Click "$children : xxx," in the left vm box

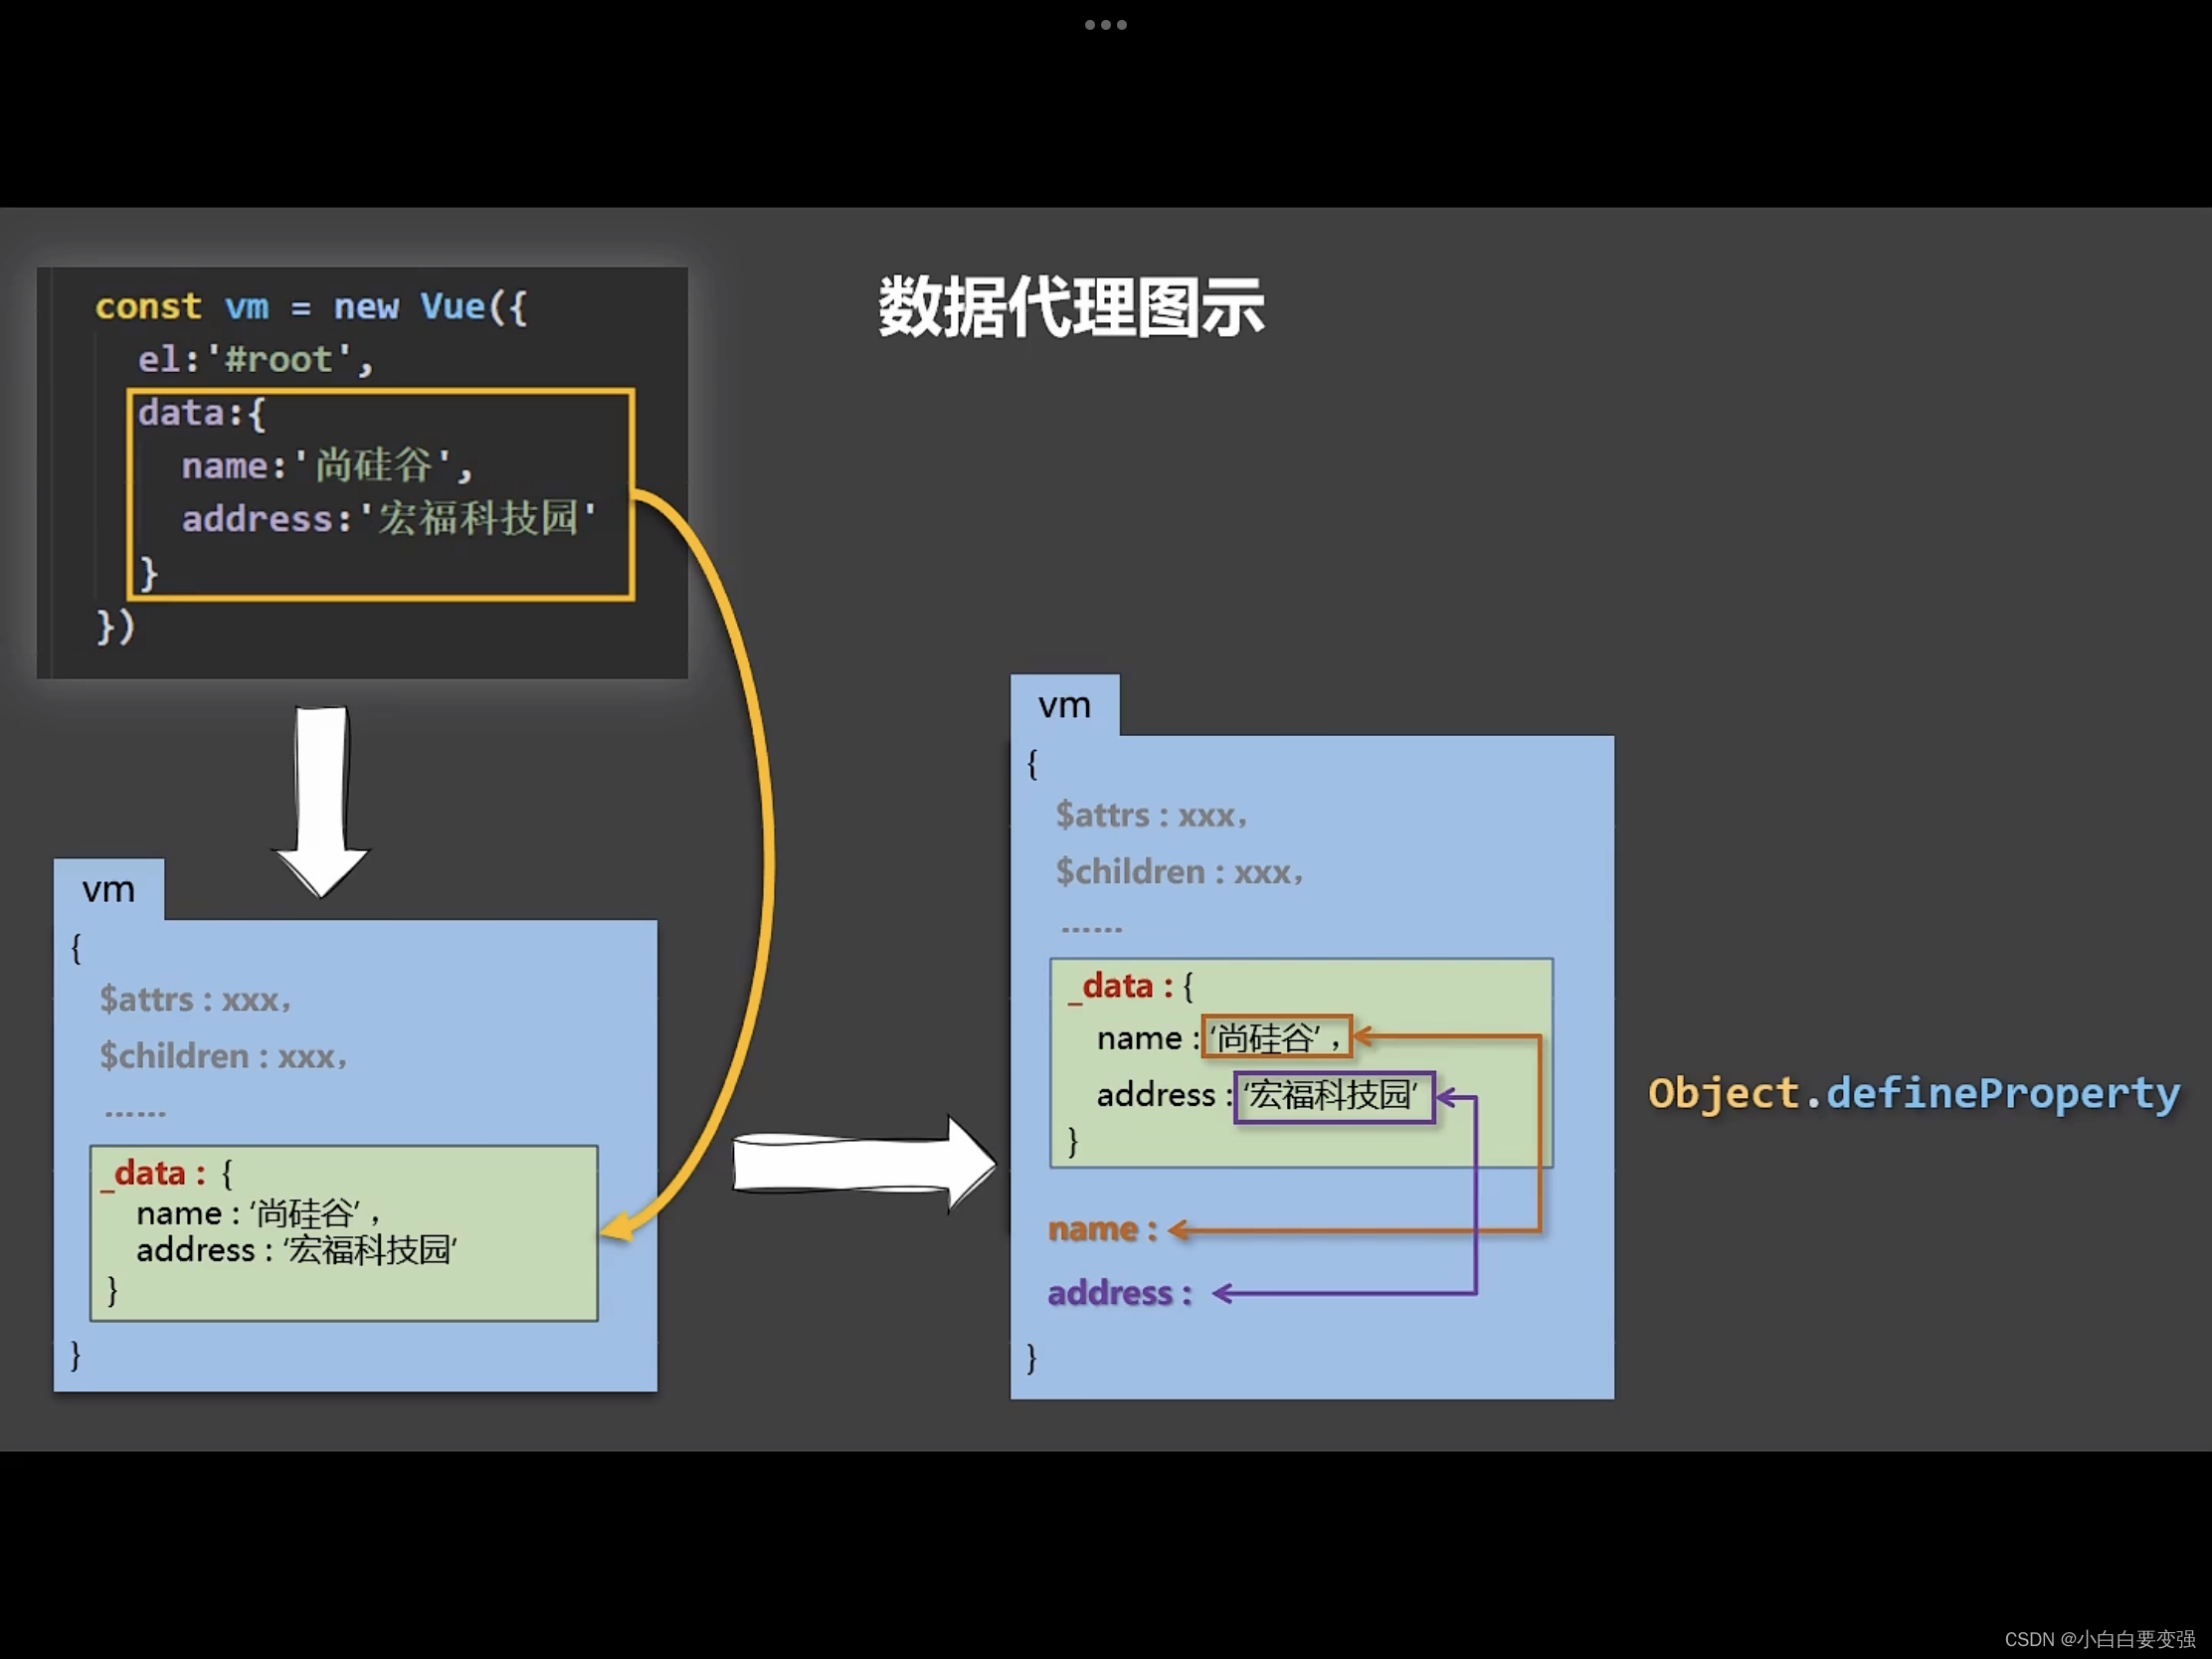(x=223, y=1056)
